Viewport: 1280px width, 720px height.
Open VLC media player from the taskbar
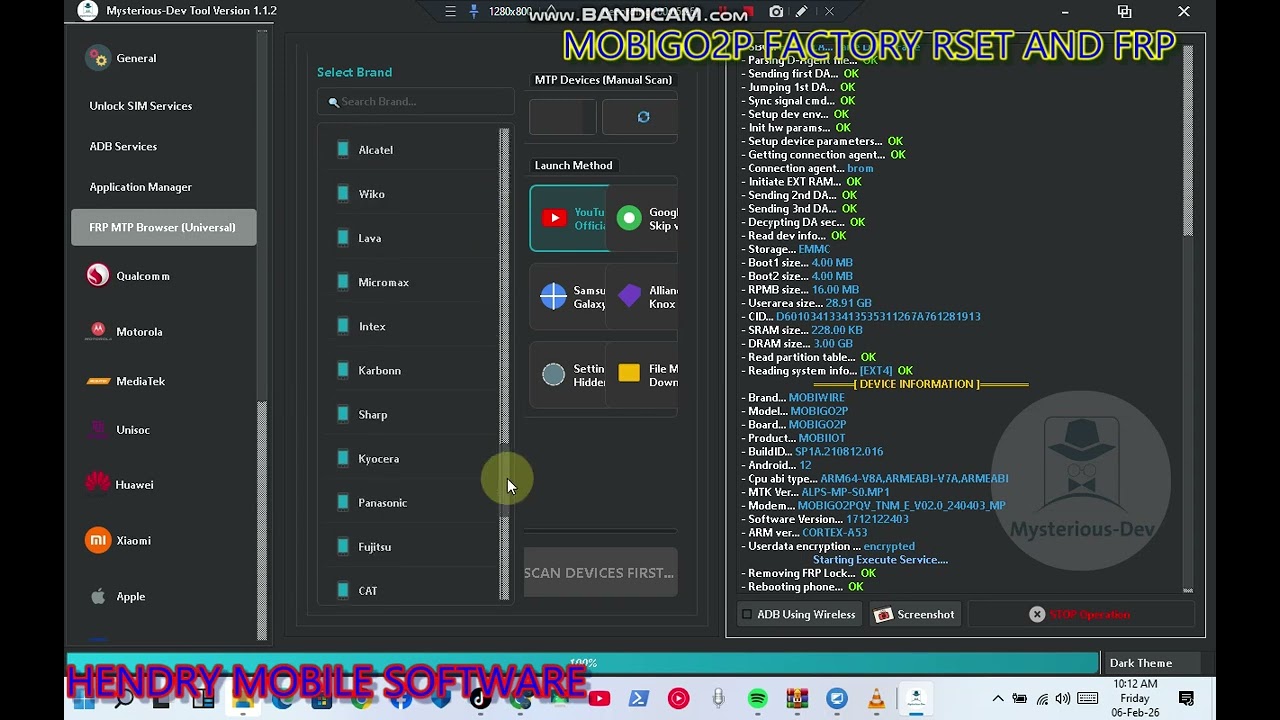876,698
